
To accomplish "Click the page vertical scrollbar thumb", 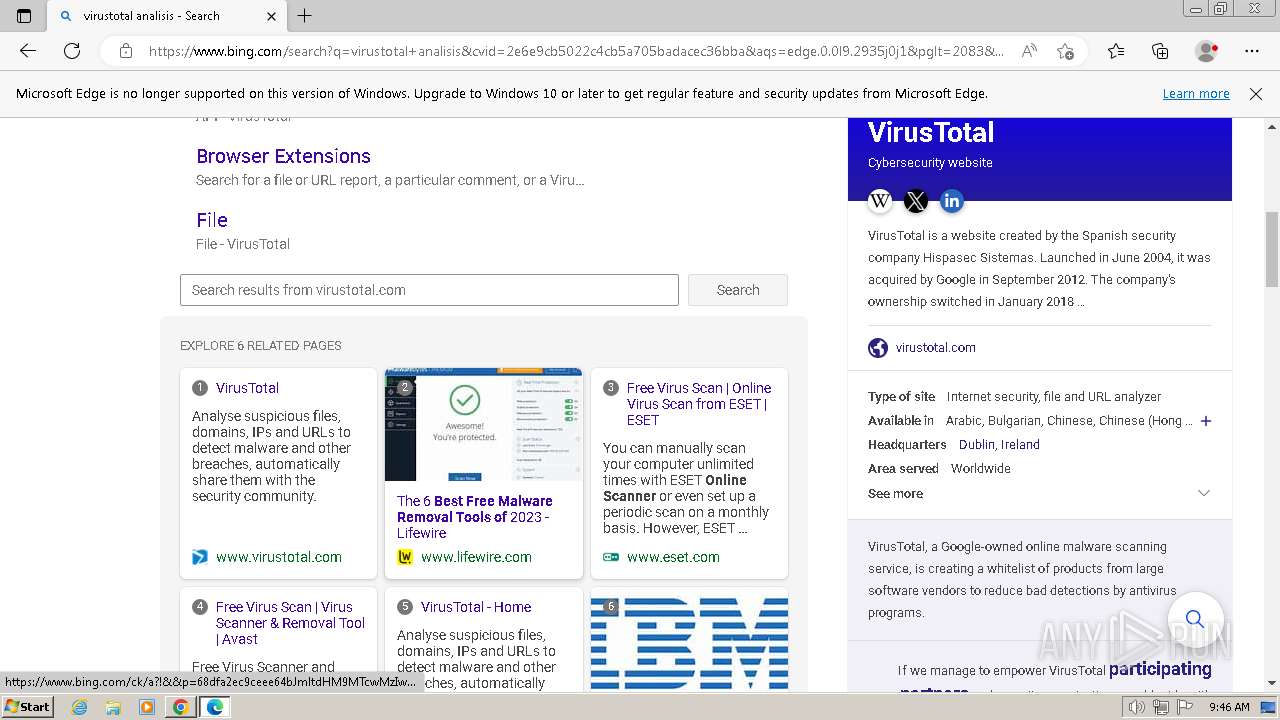I will point(1272,250).
